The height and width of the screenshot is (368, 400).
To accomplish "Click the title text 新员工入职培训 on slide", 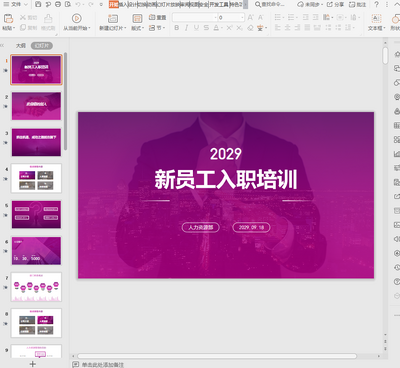I will [x=226, y=179].
